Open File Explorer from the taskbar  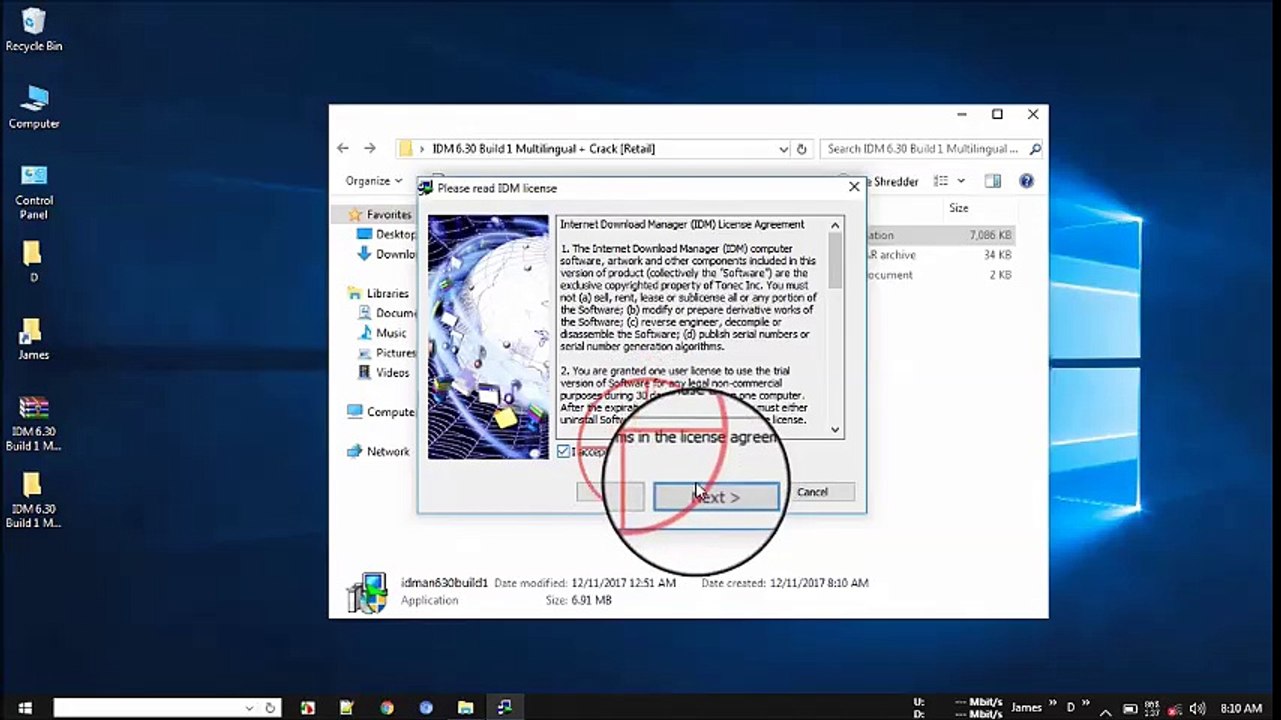pyautogui.click(x=465, y=708)
